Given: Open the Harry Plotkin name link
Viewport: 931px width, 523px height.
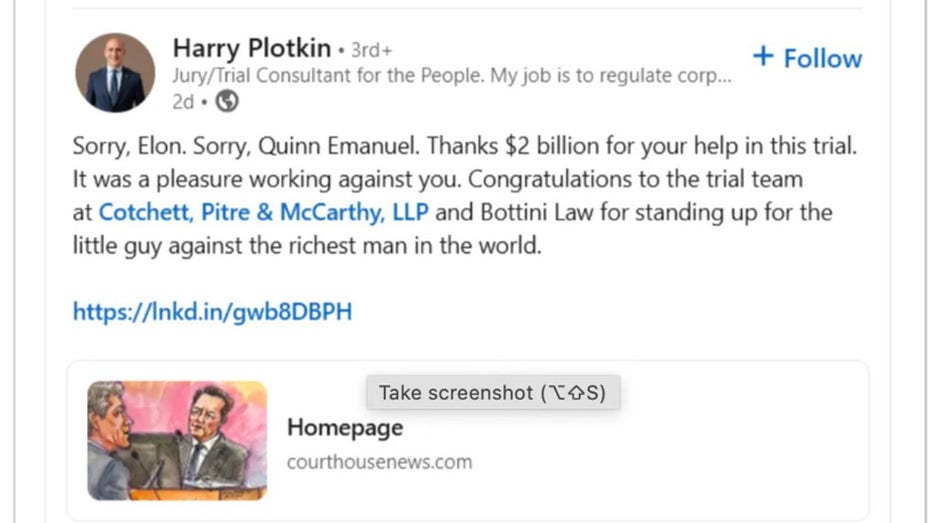Looking at the screenshot, I should pyautogui.click(x=250, y=48).
